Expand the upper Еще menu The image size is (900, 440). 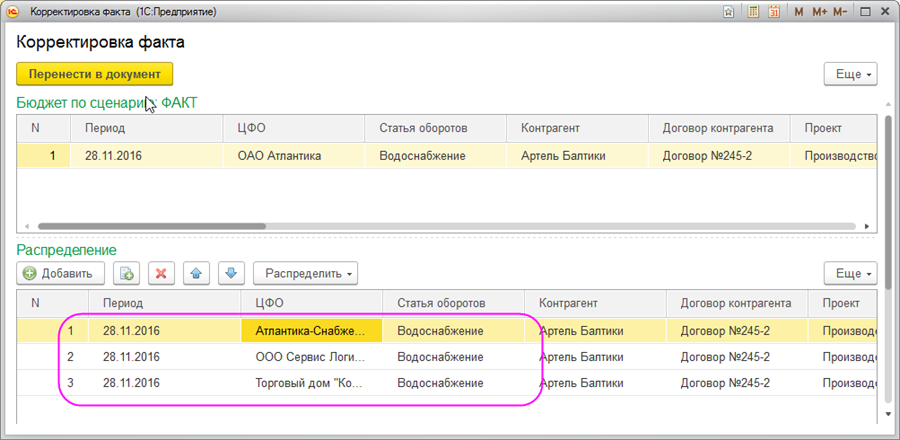[x=850, y=74]
